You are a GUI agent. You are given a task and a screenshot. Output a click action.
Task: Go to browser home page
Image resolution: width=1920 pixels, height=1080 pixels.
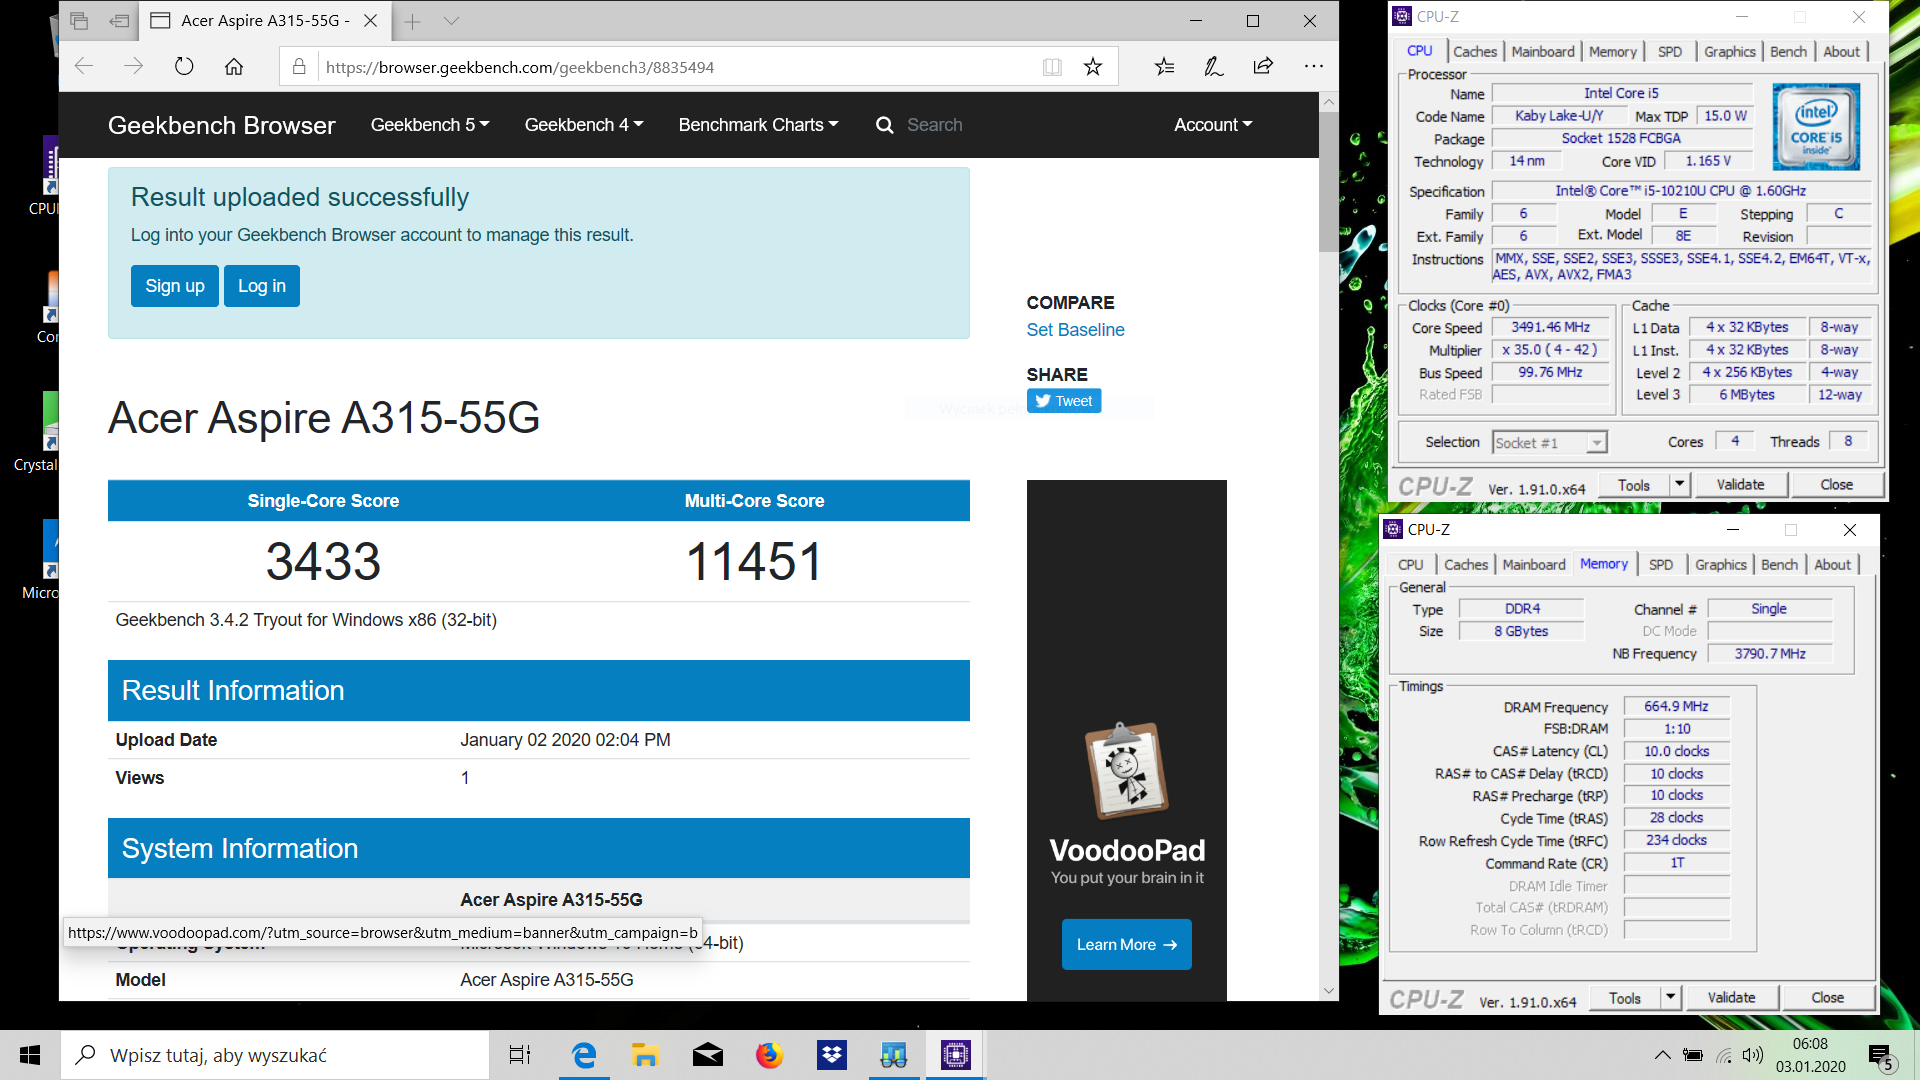coord(234,67)
